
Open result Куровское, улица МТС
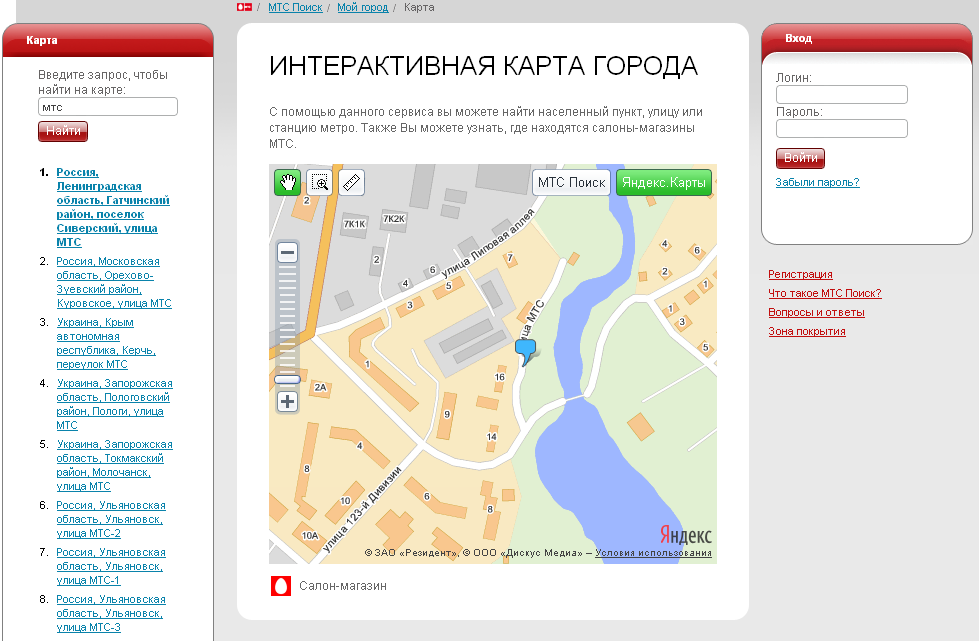tap(114, 282)
